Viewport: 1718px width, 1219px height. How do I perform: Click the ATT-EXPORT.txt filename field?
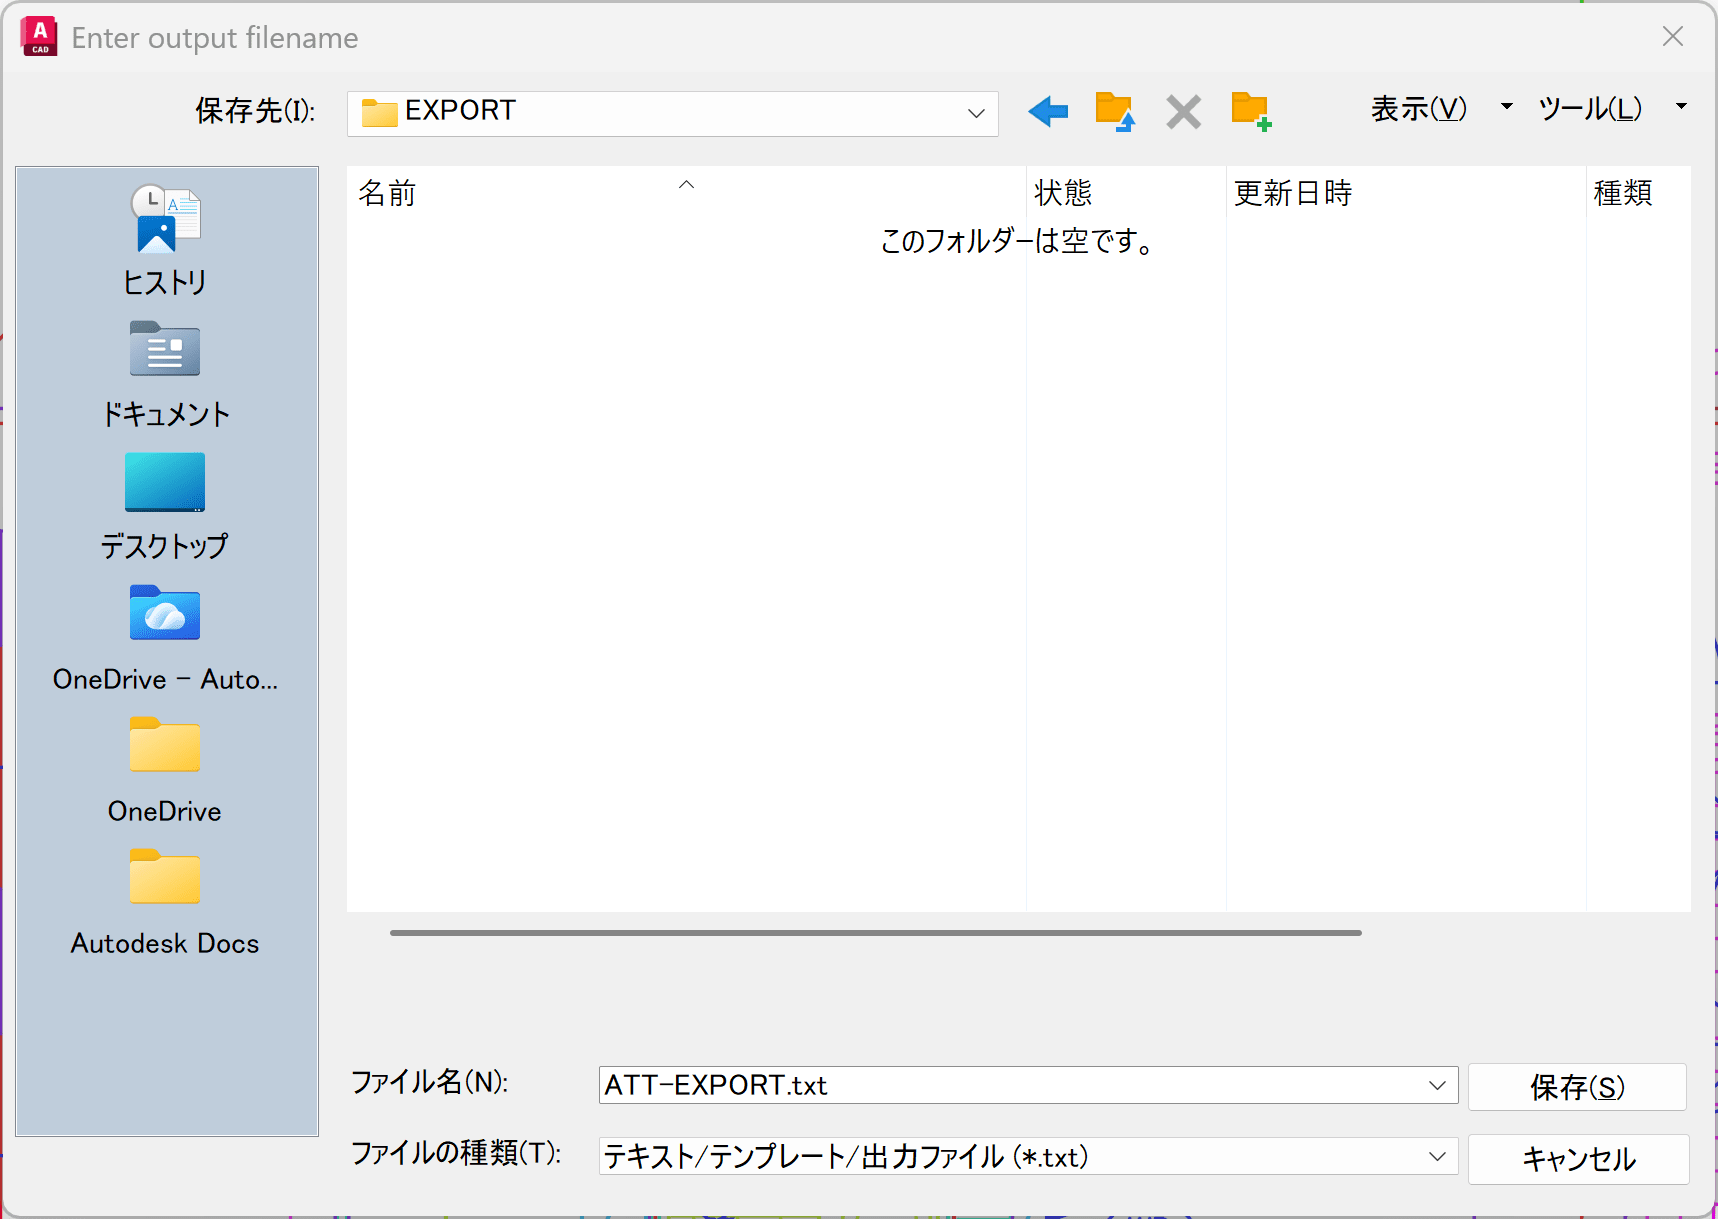tap(1010, 1085)
